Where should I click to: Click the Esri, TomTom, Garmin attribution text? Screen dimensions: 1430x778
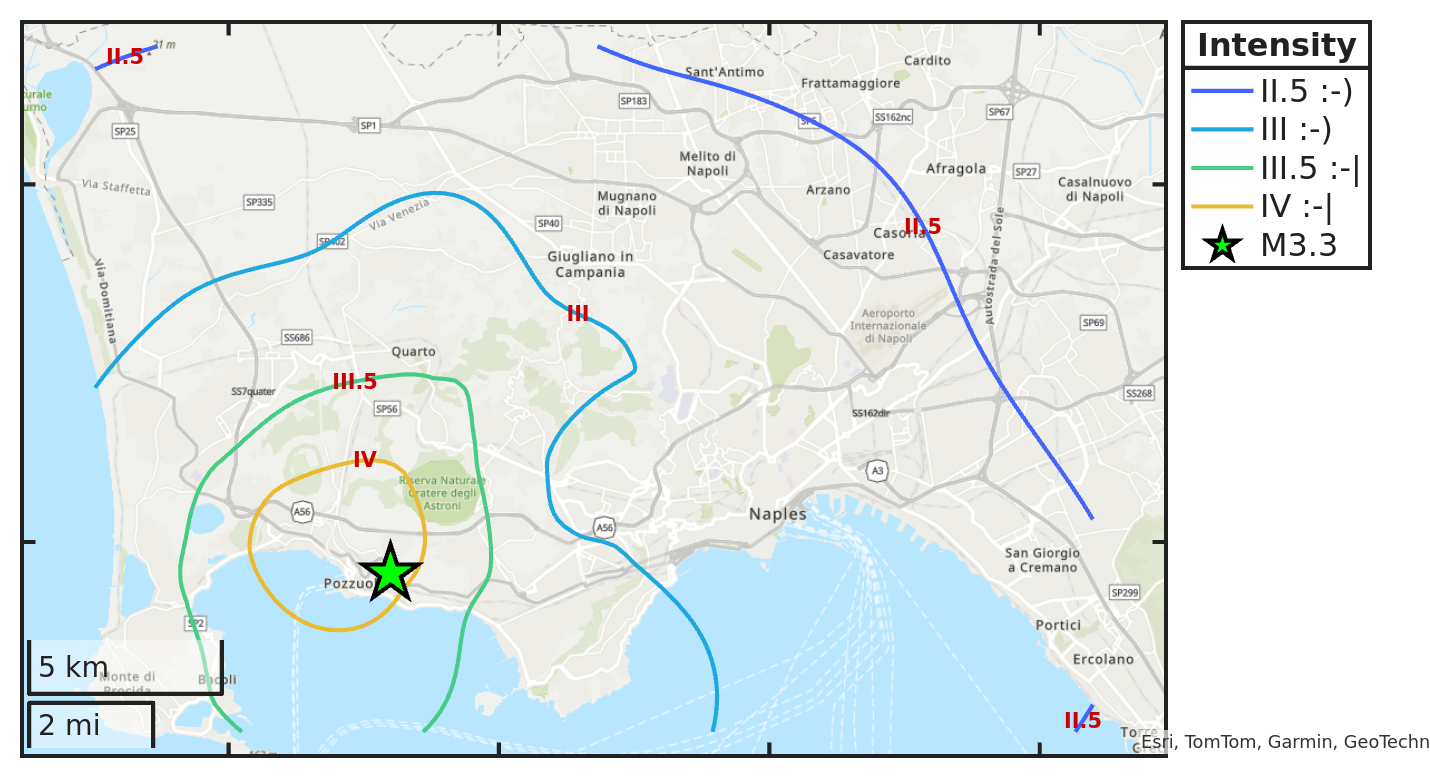[x=1285, y=742]
